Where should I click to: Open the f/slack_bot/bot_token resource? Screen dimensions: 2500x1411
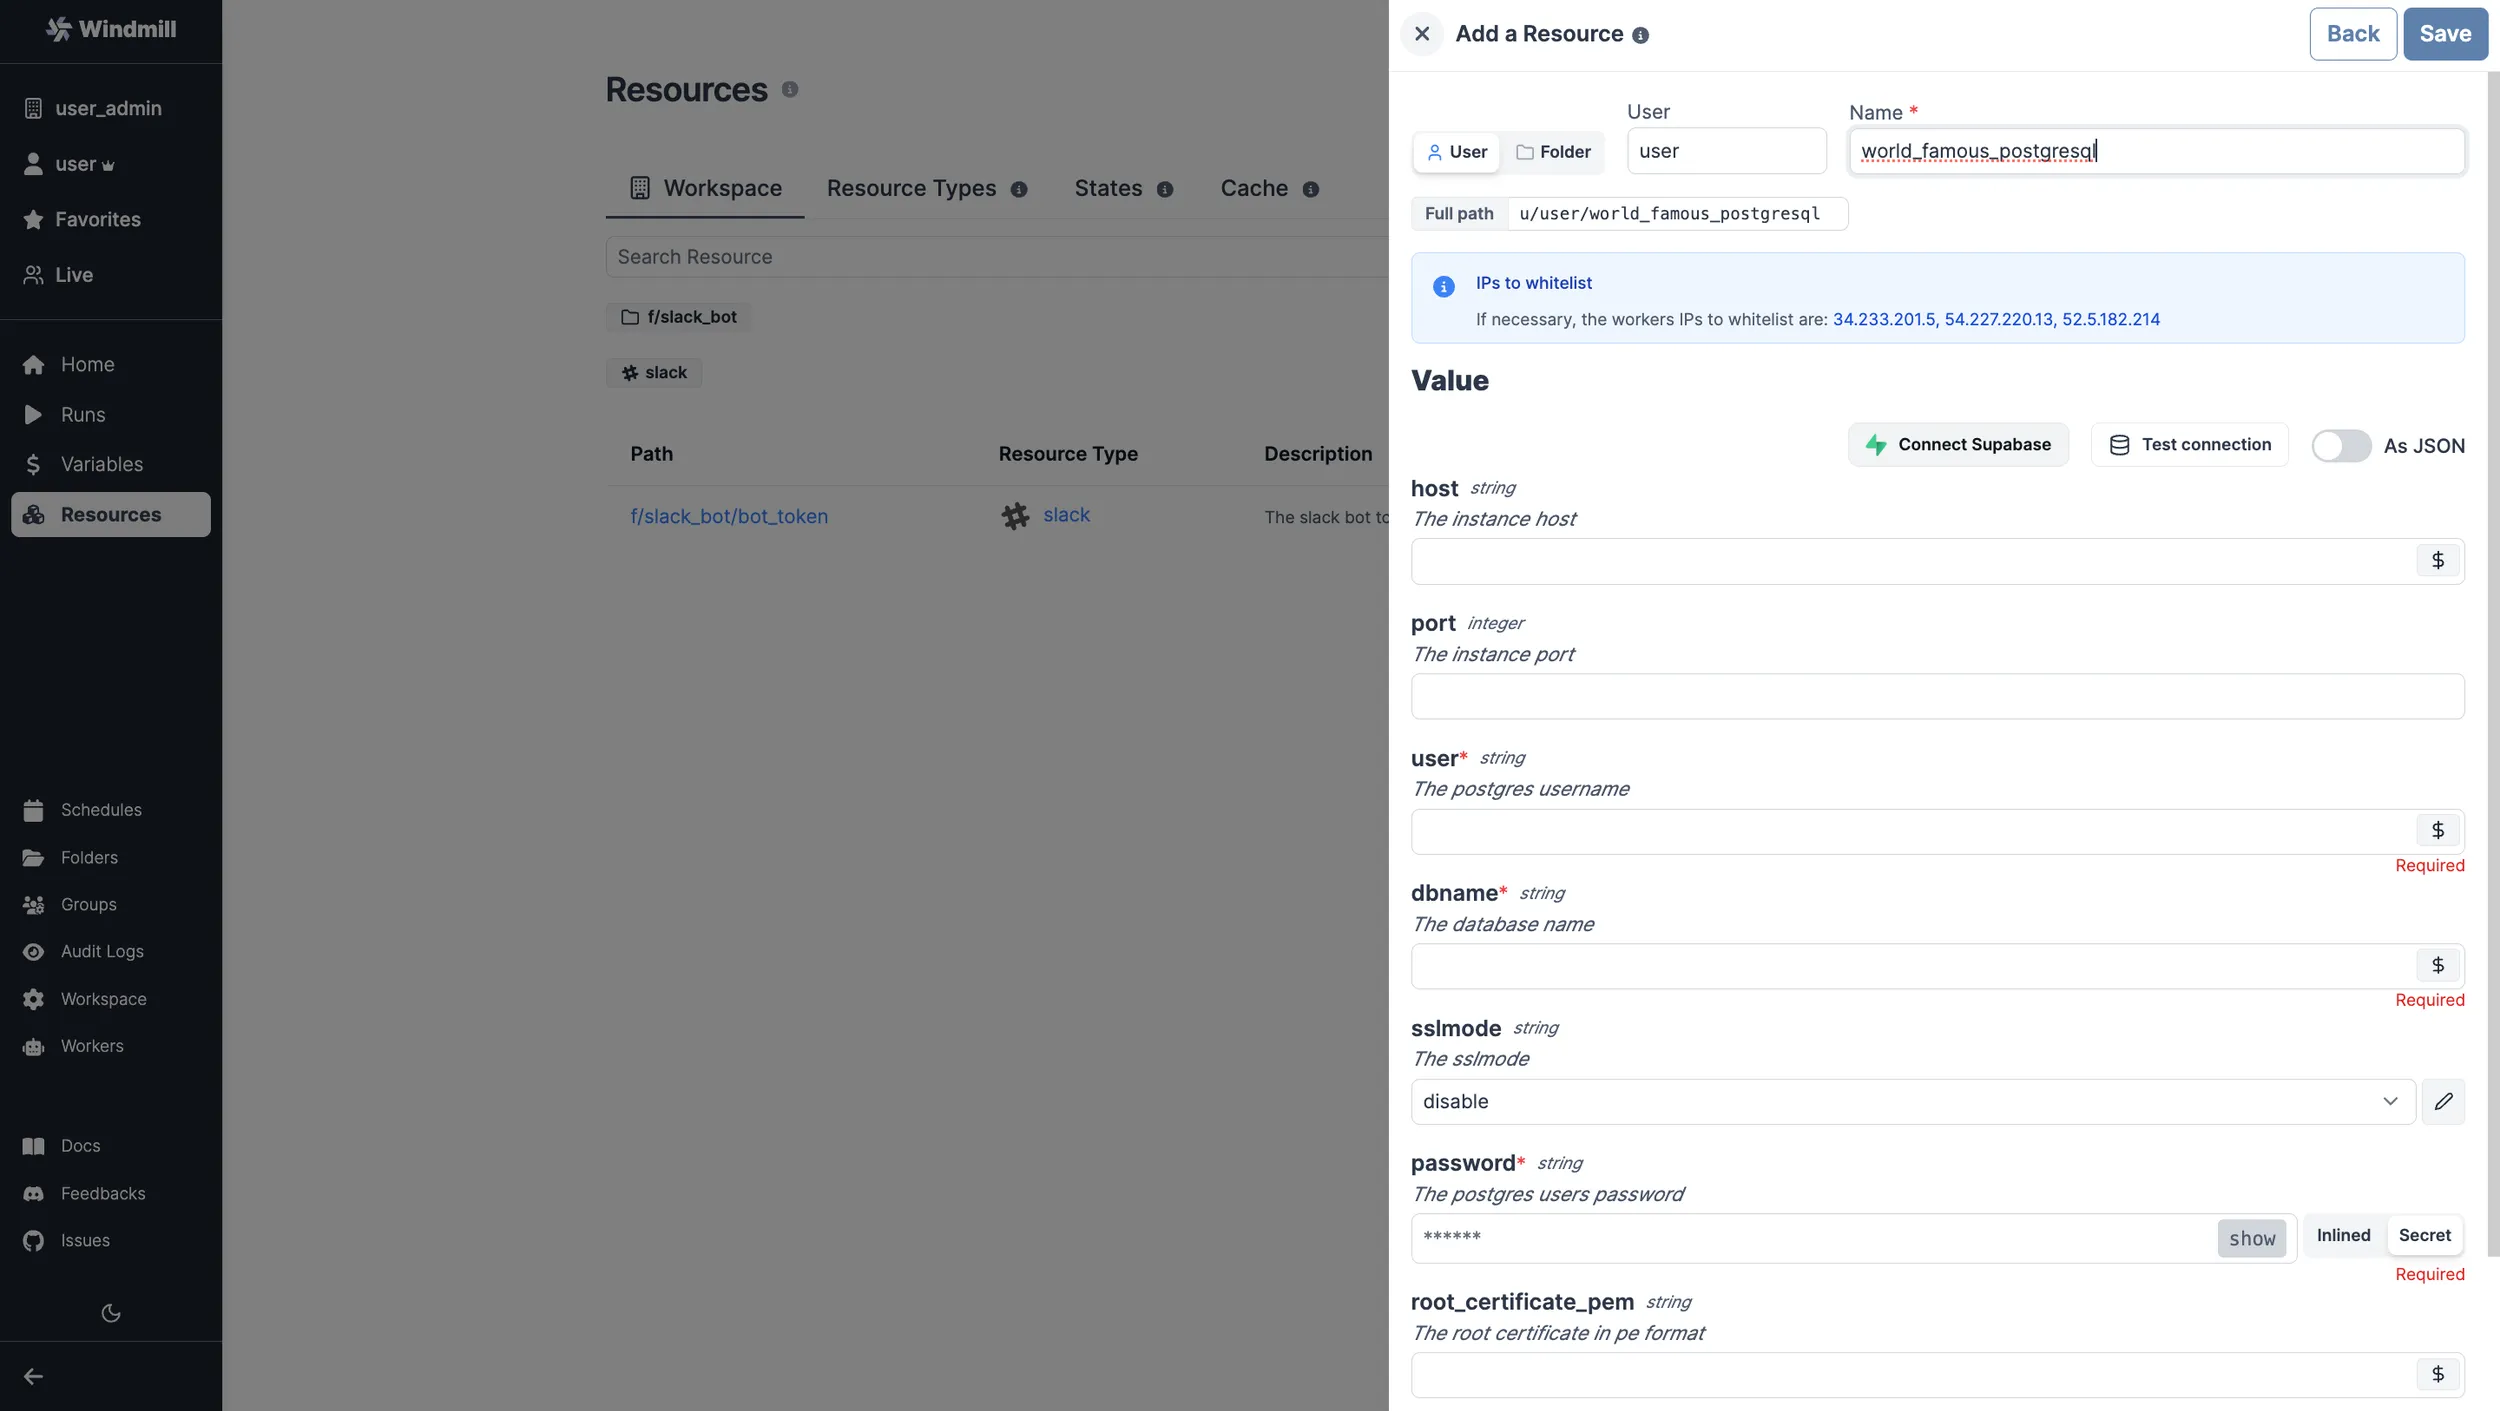tap(729, 516)
